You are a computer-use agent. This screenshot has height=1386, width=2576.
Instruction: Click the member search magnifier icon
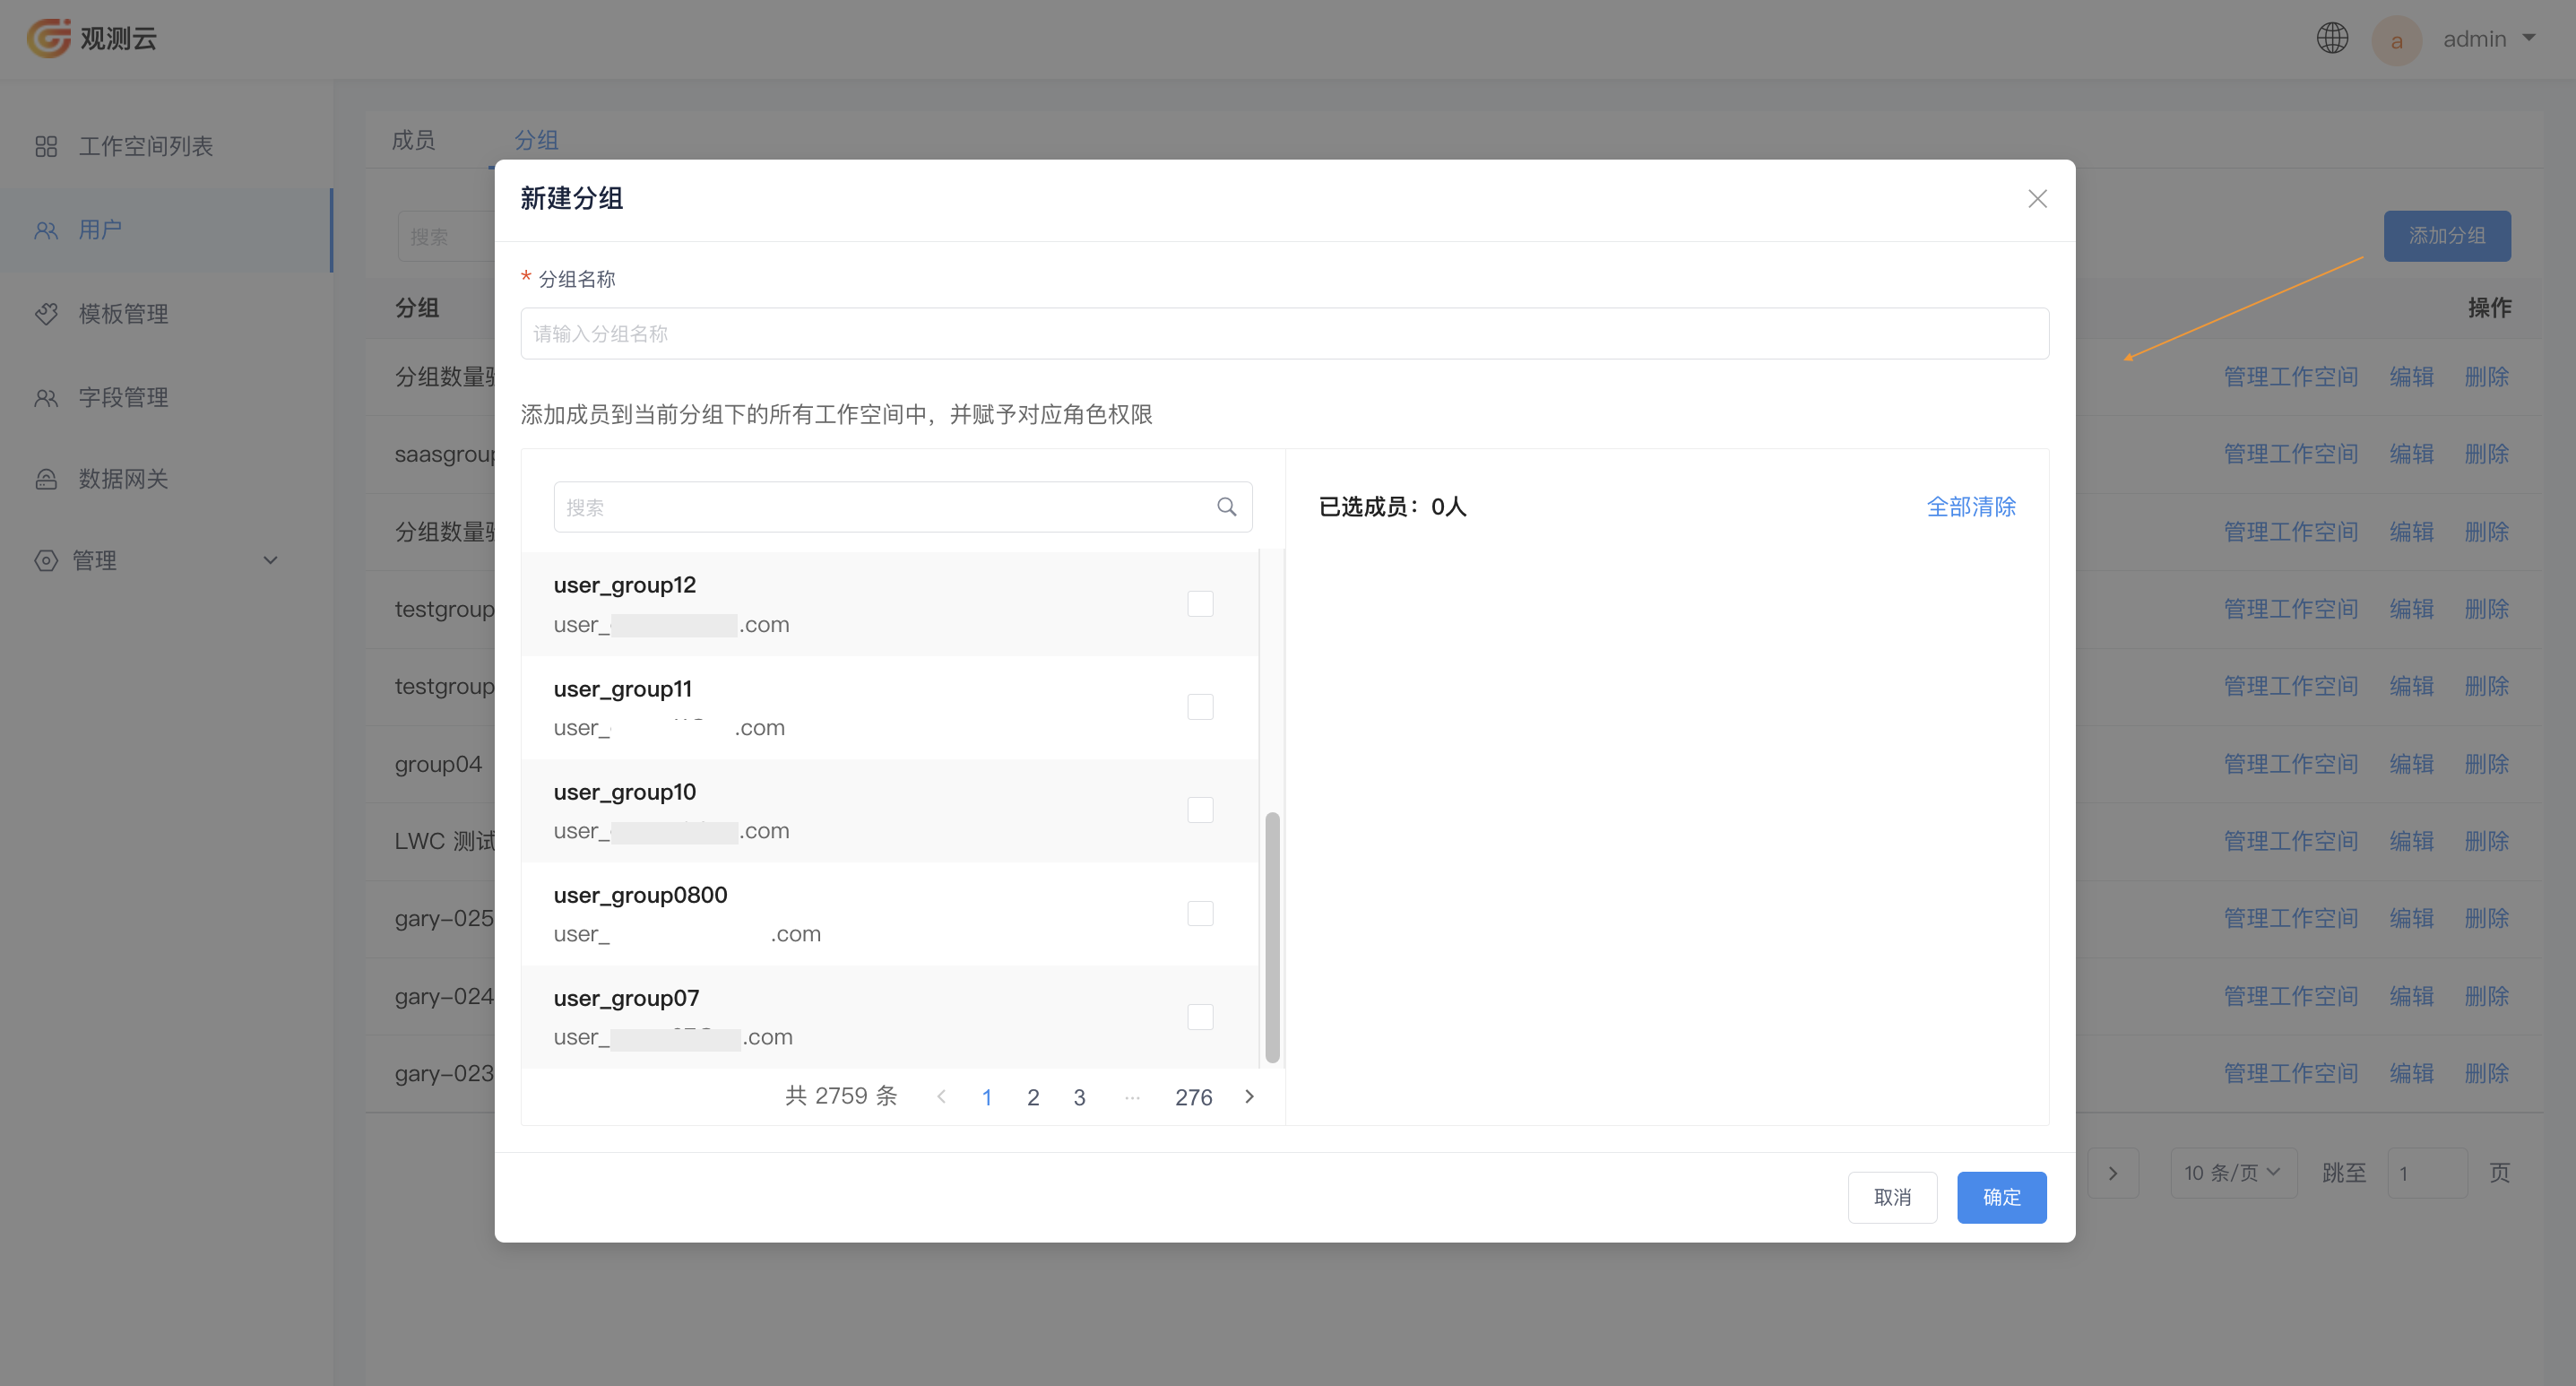pyautogui.click(x=1226, y=507)
